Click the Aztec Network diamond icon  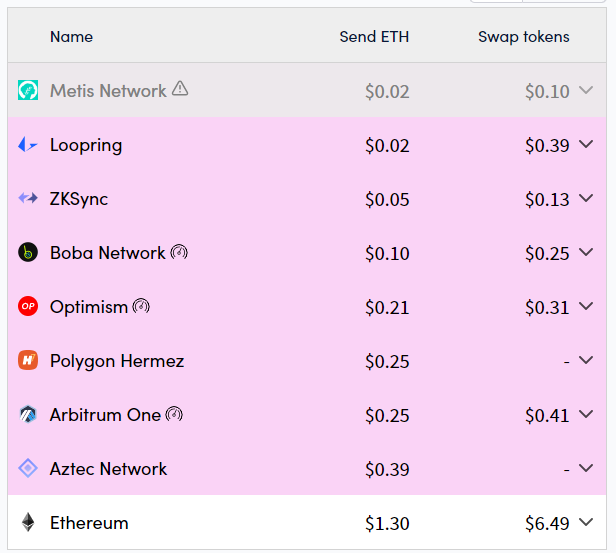coord(28,469)
